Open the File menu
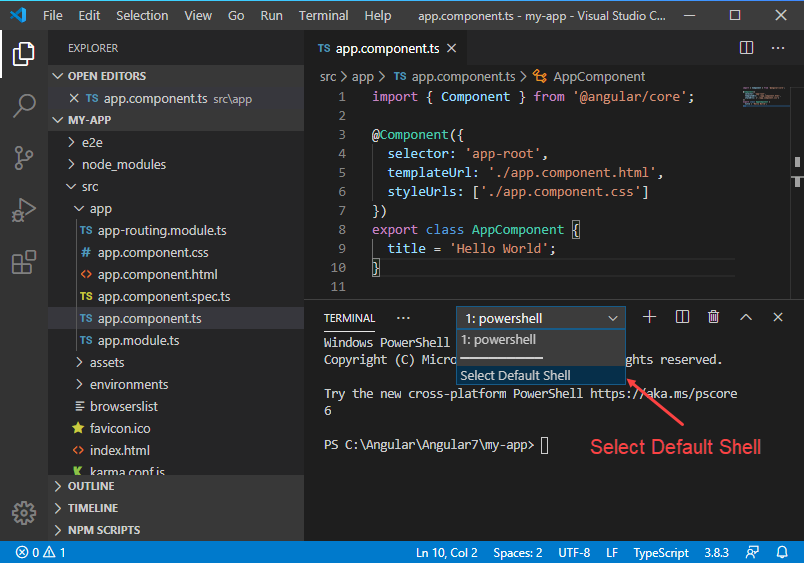804x563 pixels. coord(53,15)
